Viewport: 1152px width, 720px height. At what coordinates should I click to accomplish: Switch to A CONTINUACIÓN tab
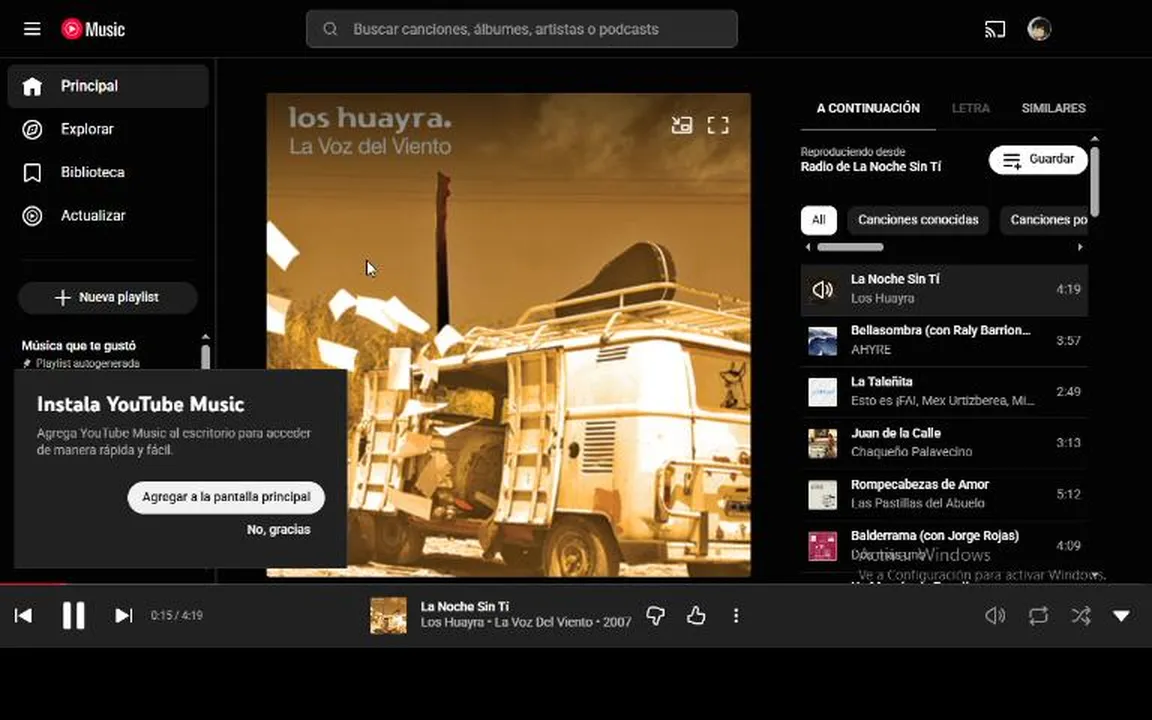pyautogui.click(x=868, y=108)
